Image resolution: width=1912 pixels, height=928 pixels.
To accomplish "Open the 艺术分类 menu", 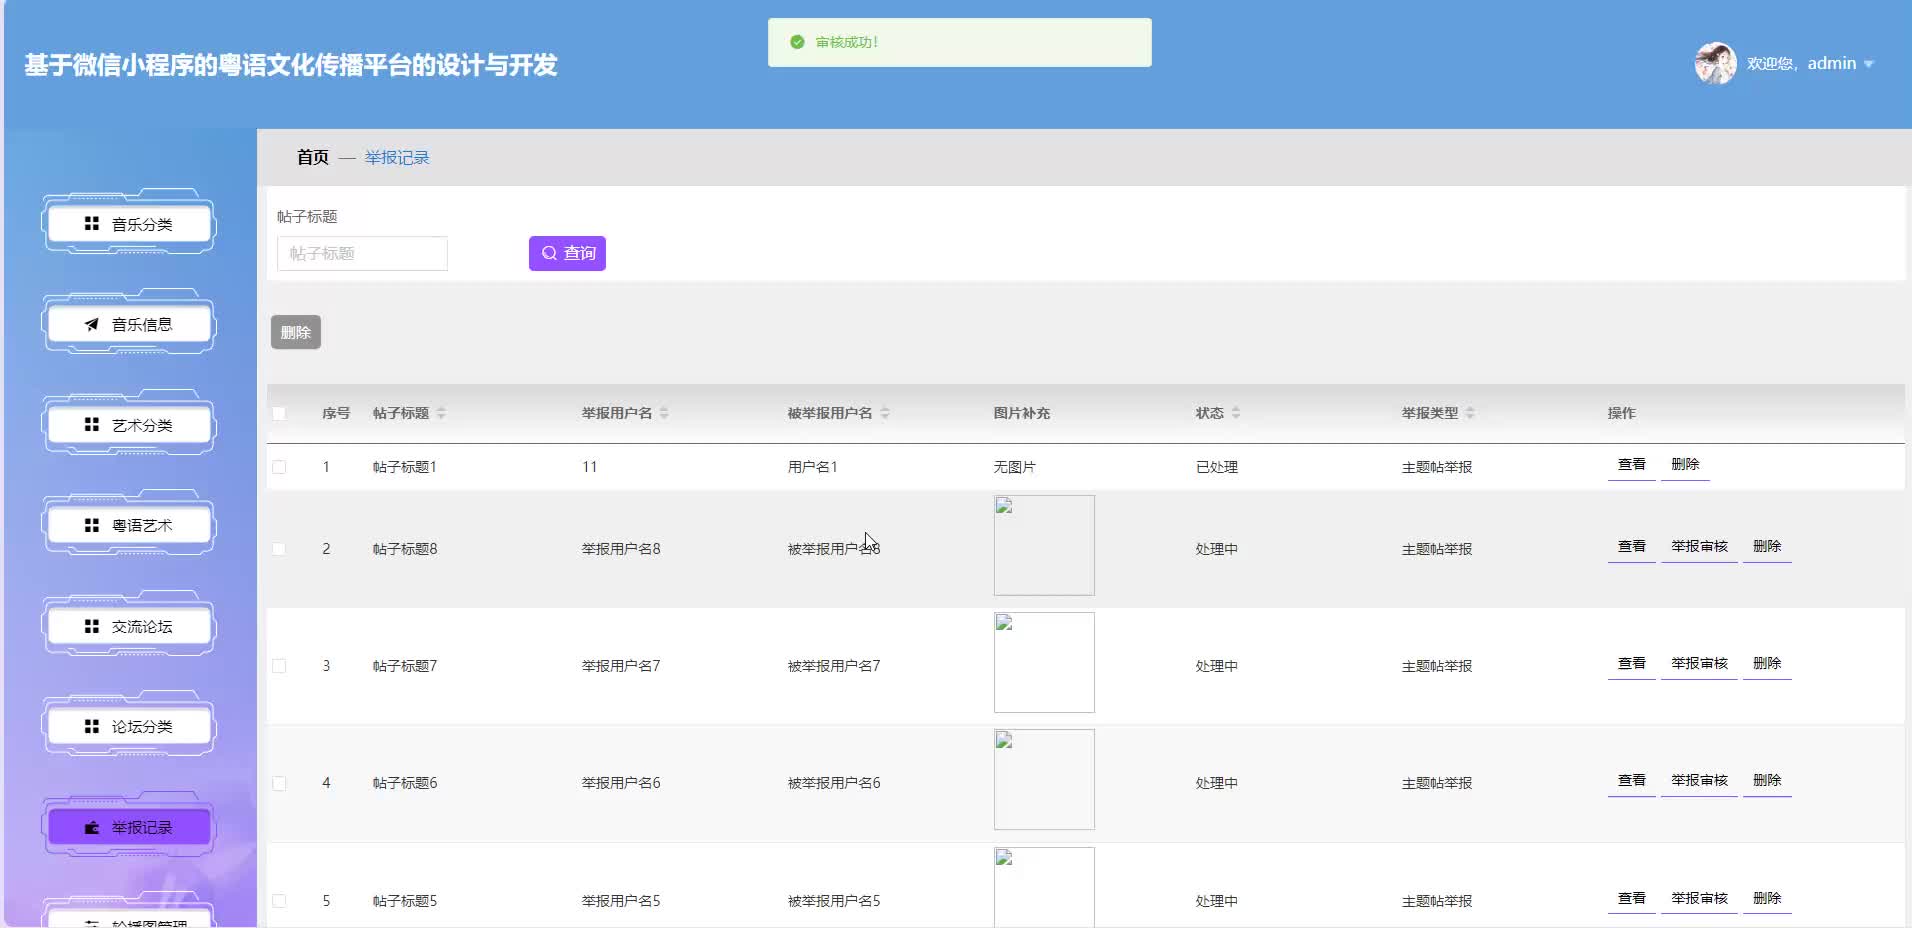I will (x=129, y=425).
